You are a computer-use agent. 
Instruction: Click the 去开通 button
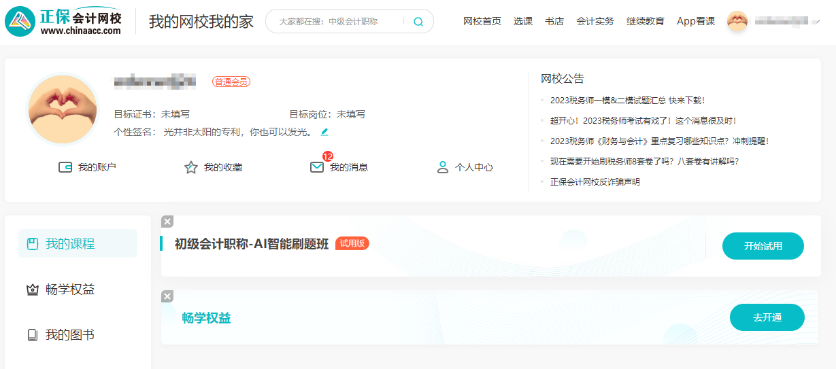click(767, 318)
